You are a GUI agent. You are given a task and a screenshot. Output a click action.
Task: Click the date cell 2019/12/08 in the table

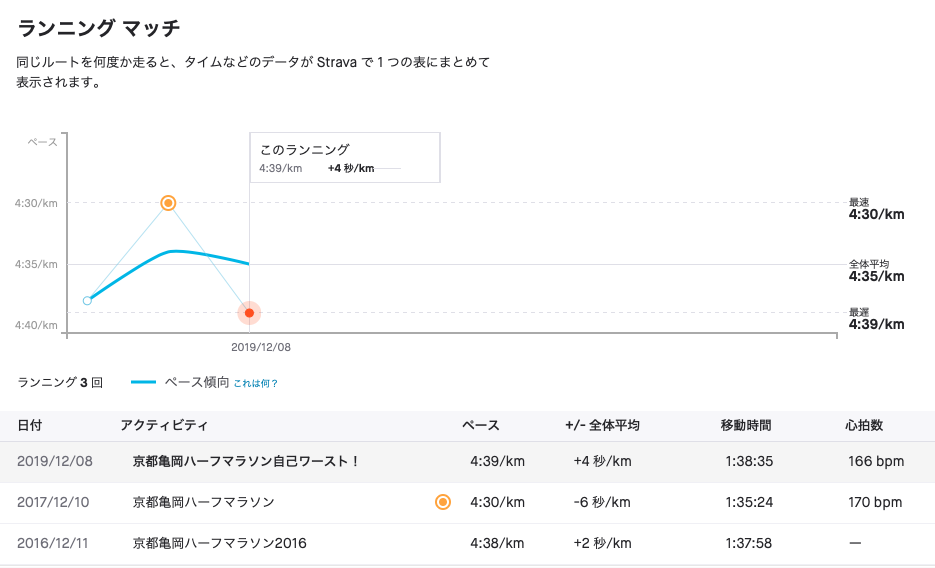[x=55, y=461]
